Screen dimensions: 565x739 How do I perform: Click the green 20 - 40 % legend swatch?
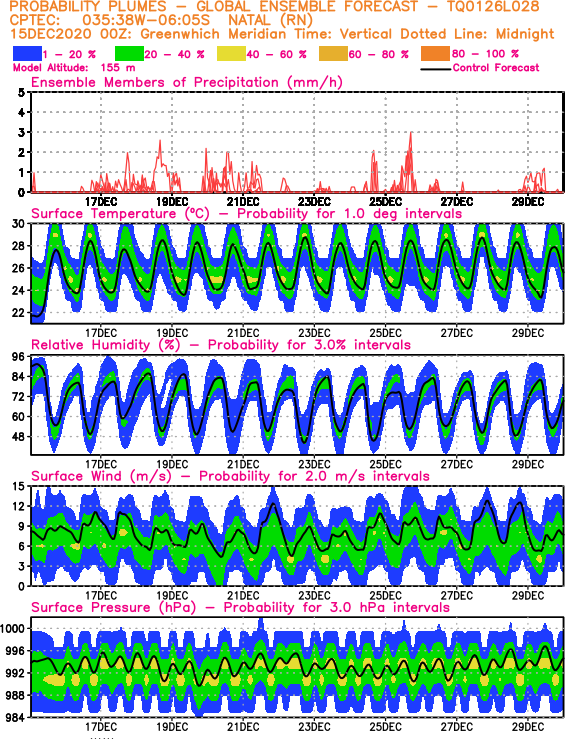[x=130, y=54]
